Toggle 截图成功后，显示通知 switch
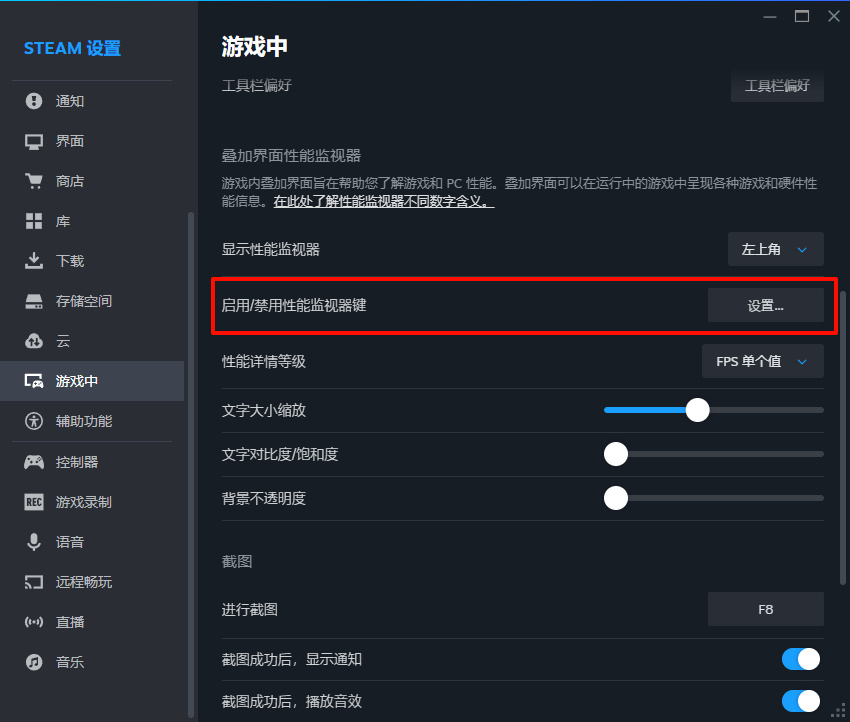Screen dimensions: 850x722 point(801,659)
